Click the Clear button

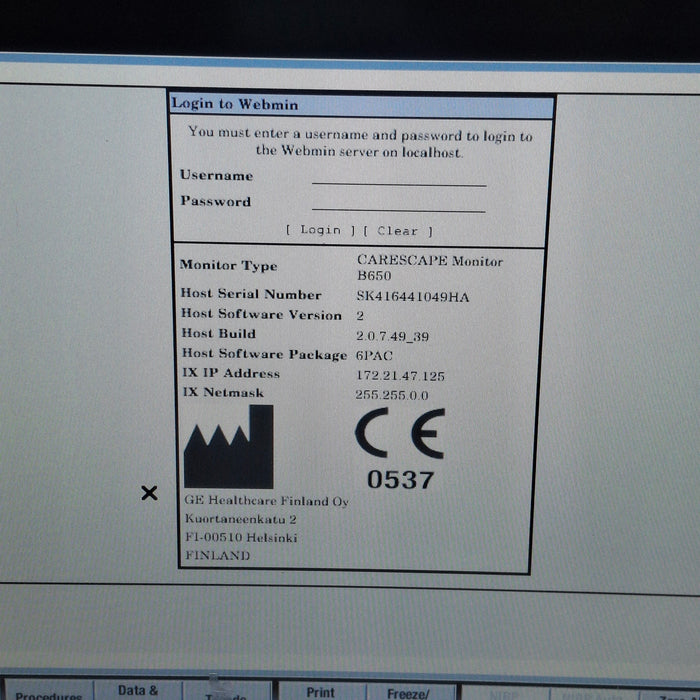398,231
